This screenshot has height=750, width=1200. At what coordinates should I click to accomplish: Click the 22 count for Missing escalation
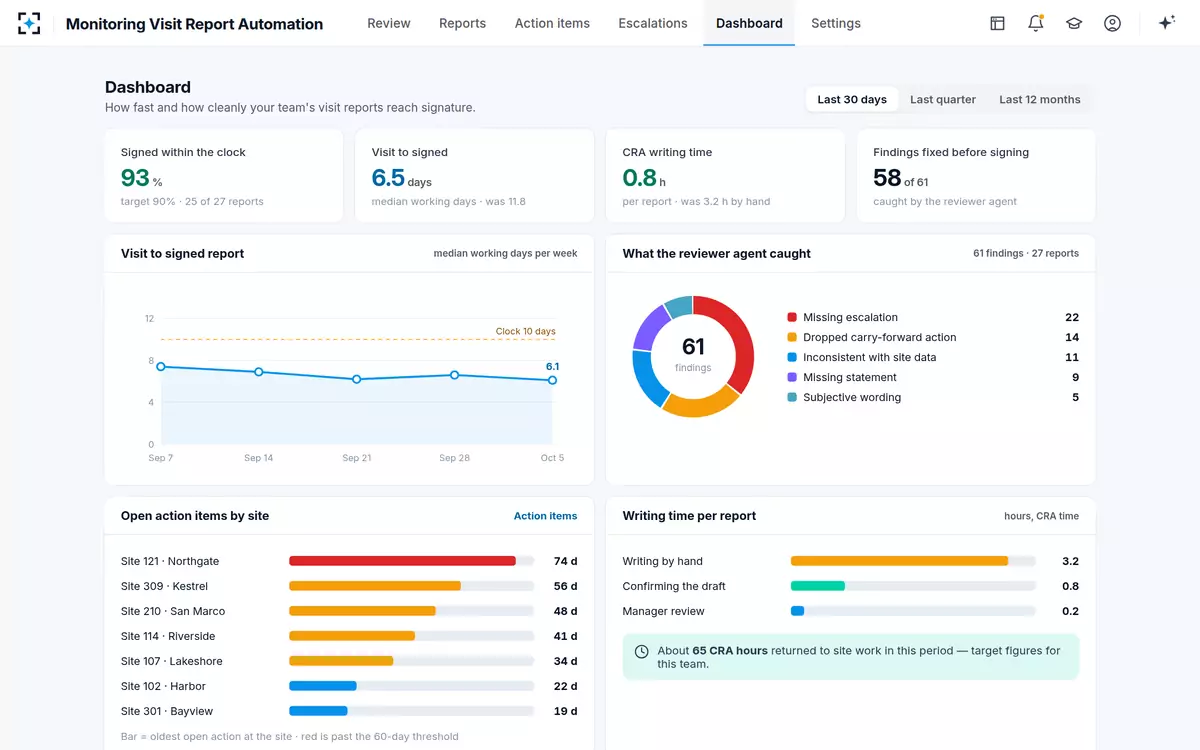pos(1072,317)
